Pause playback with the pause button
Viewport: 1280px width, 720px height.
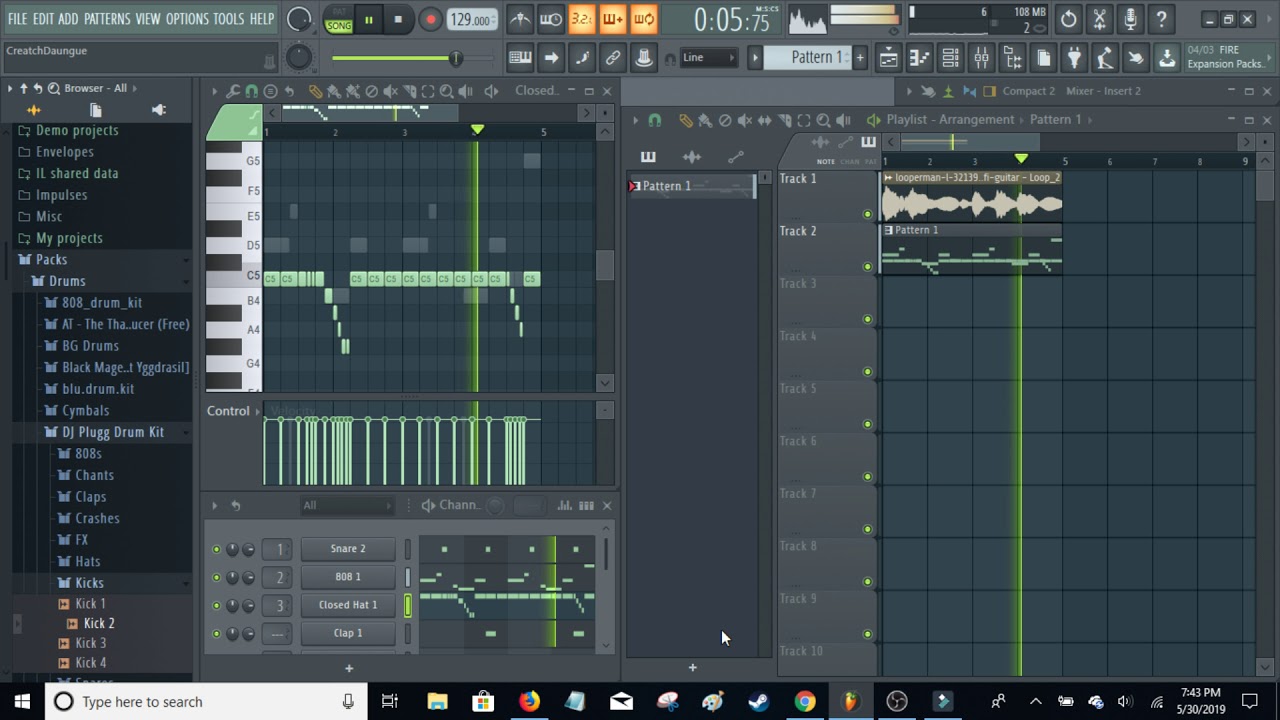(368, 20)
